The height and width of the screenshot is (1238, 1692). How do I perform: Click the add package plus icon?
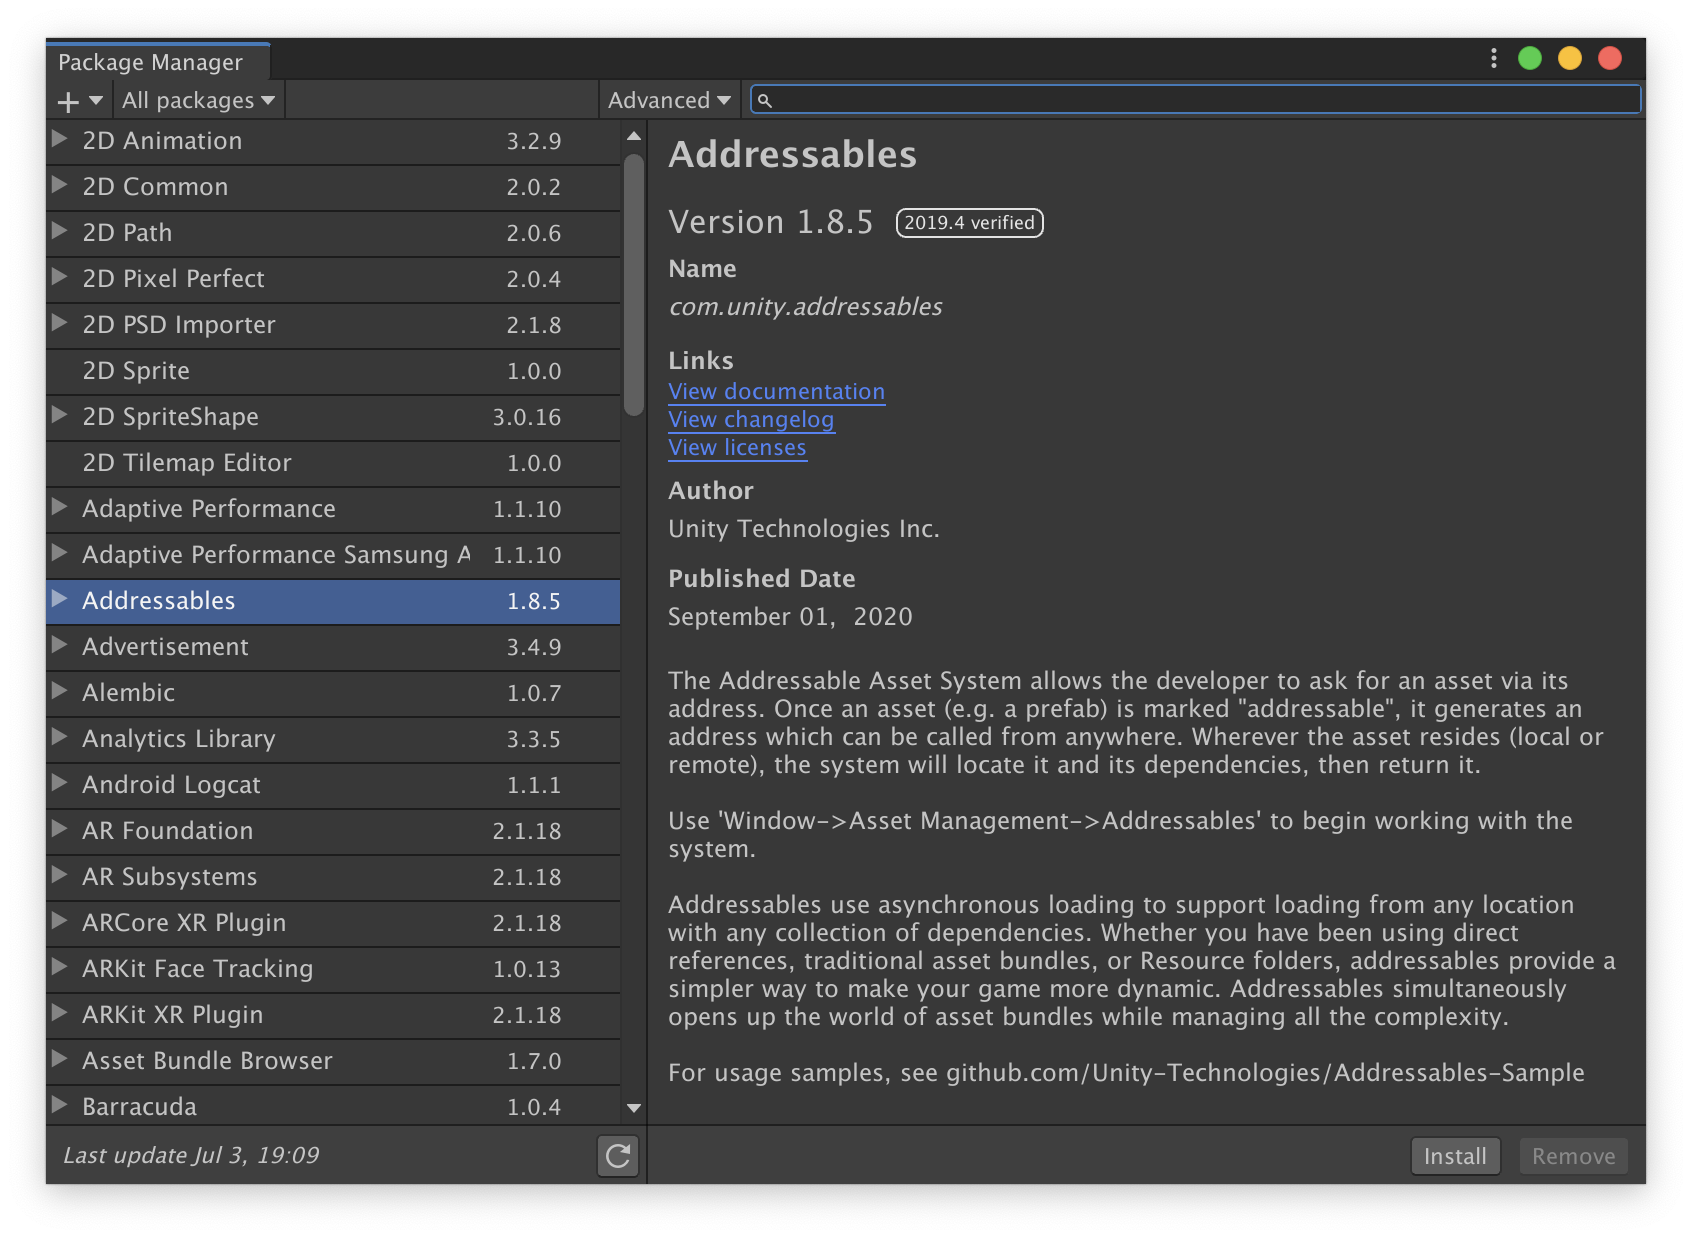[66, 100]
